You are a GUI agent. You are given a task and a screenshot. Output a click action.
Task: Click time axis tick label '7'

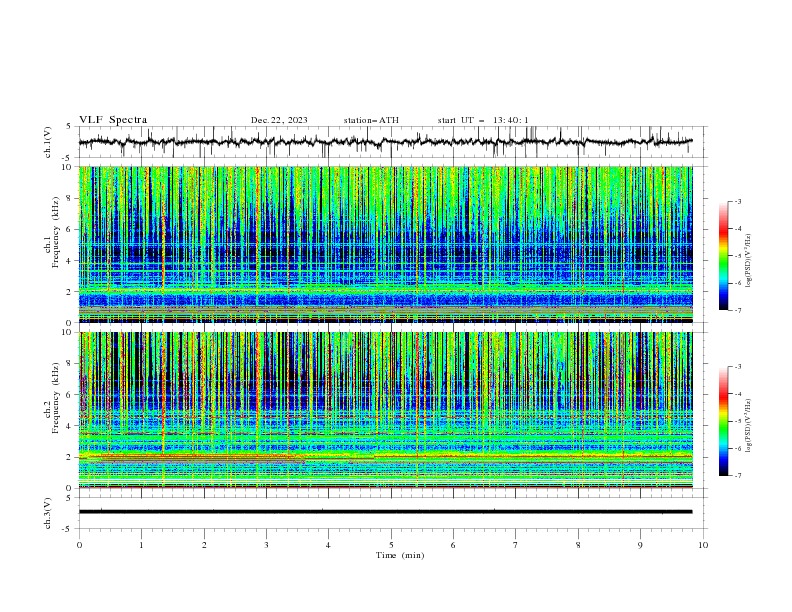click(x=516, y=545)
